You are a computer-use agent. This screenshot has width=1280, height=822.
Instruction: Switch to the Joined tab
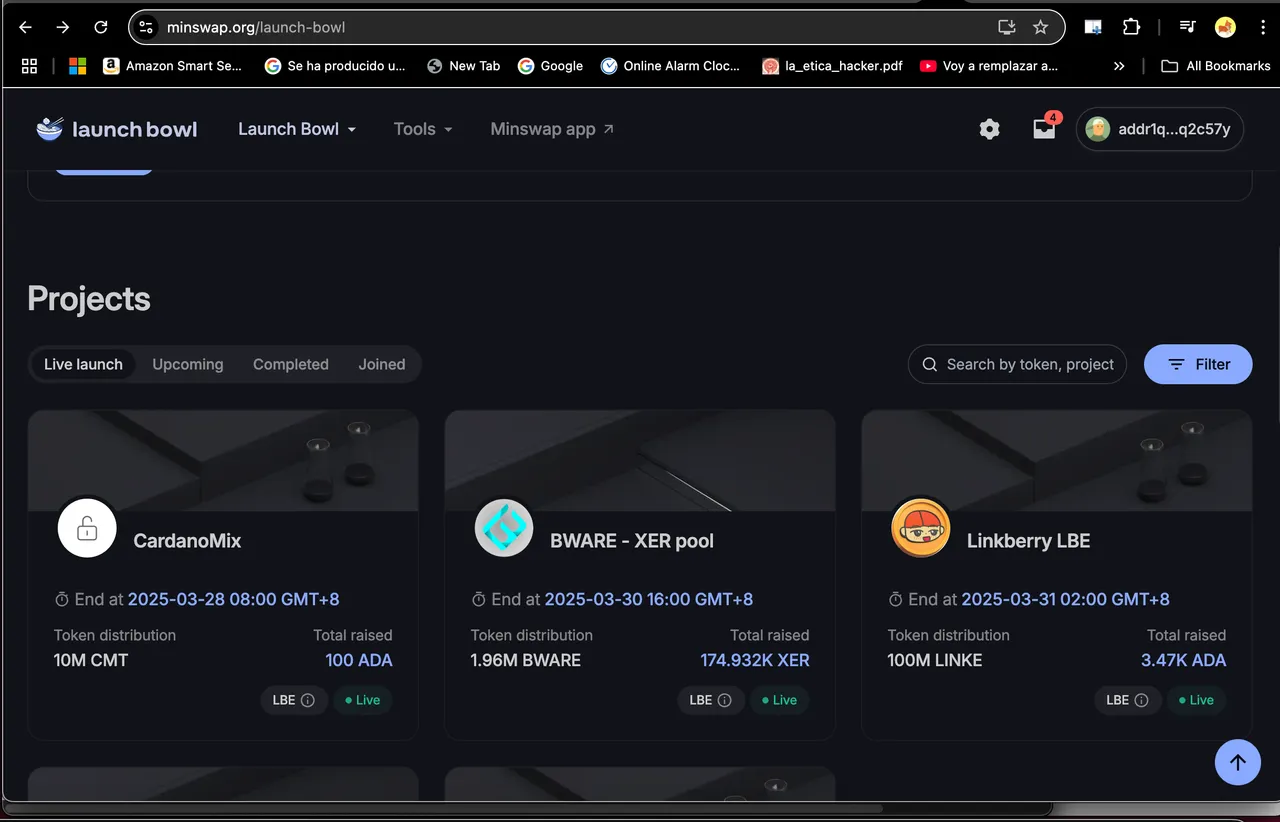[x=382, y=364]
